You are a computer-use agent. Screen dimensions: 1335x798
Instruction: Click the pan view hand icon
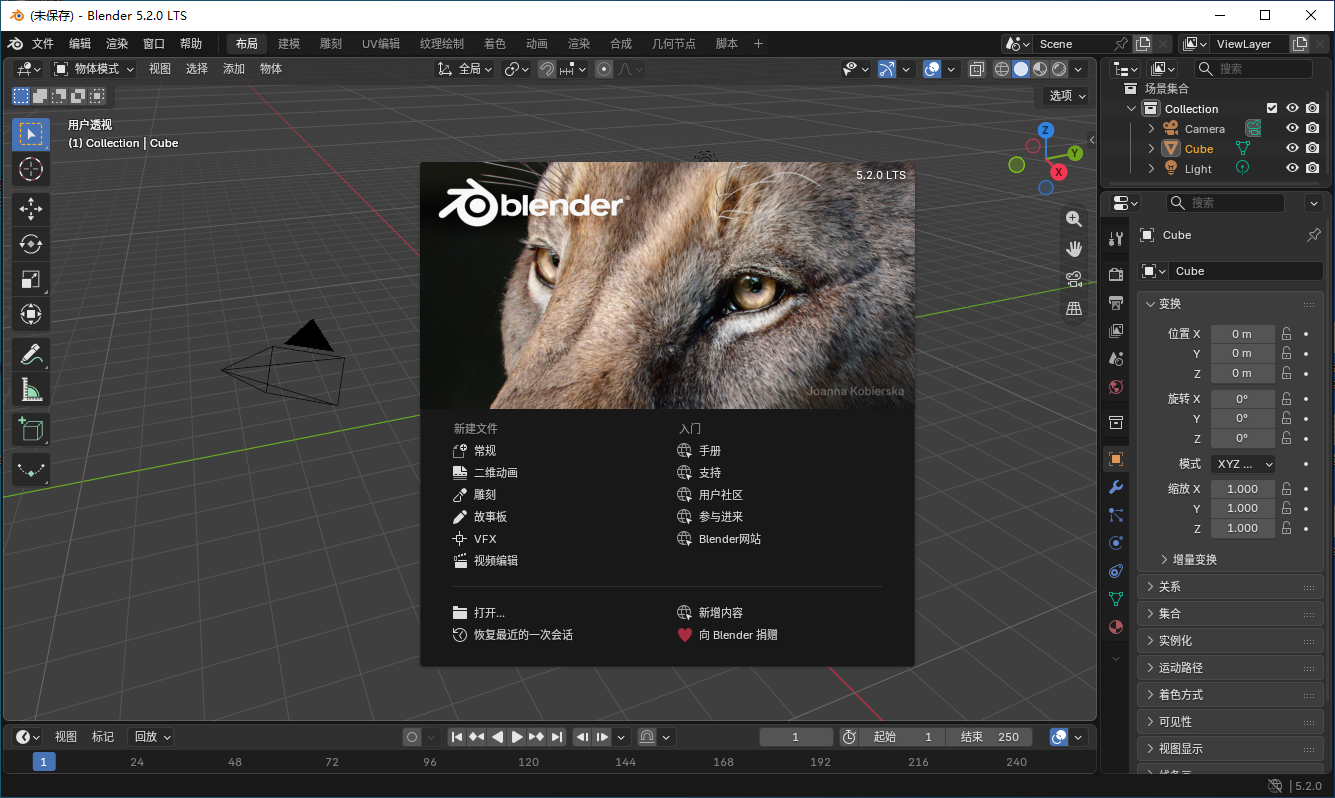(1074, 249)
